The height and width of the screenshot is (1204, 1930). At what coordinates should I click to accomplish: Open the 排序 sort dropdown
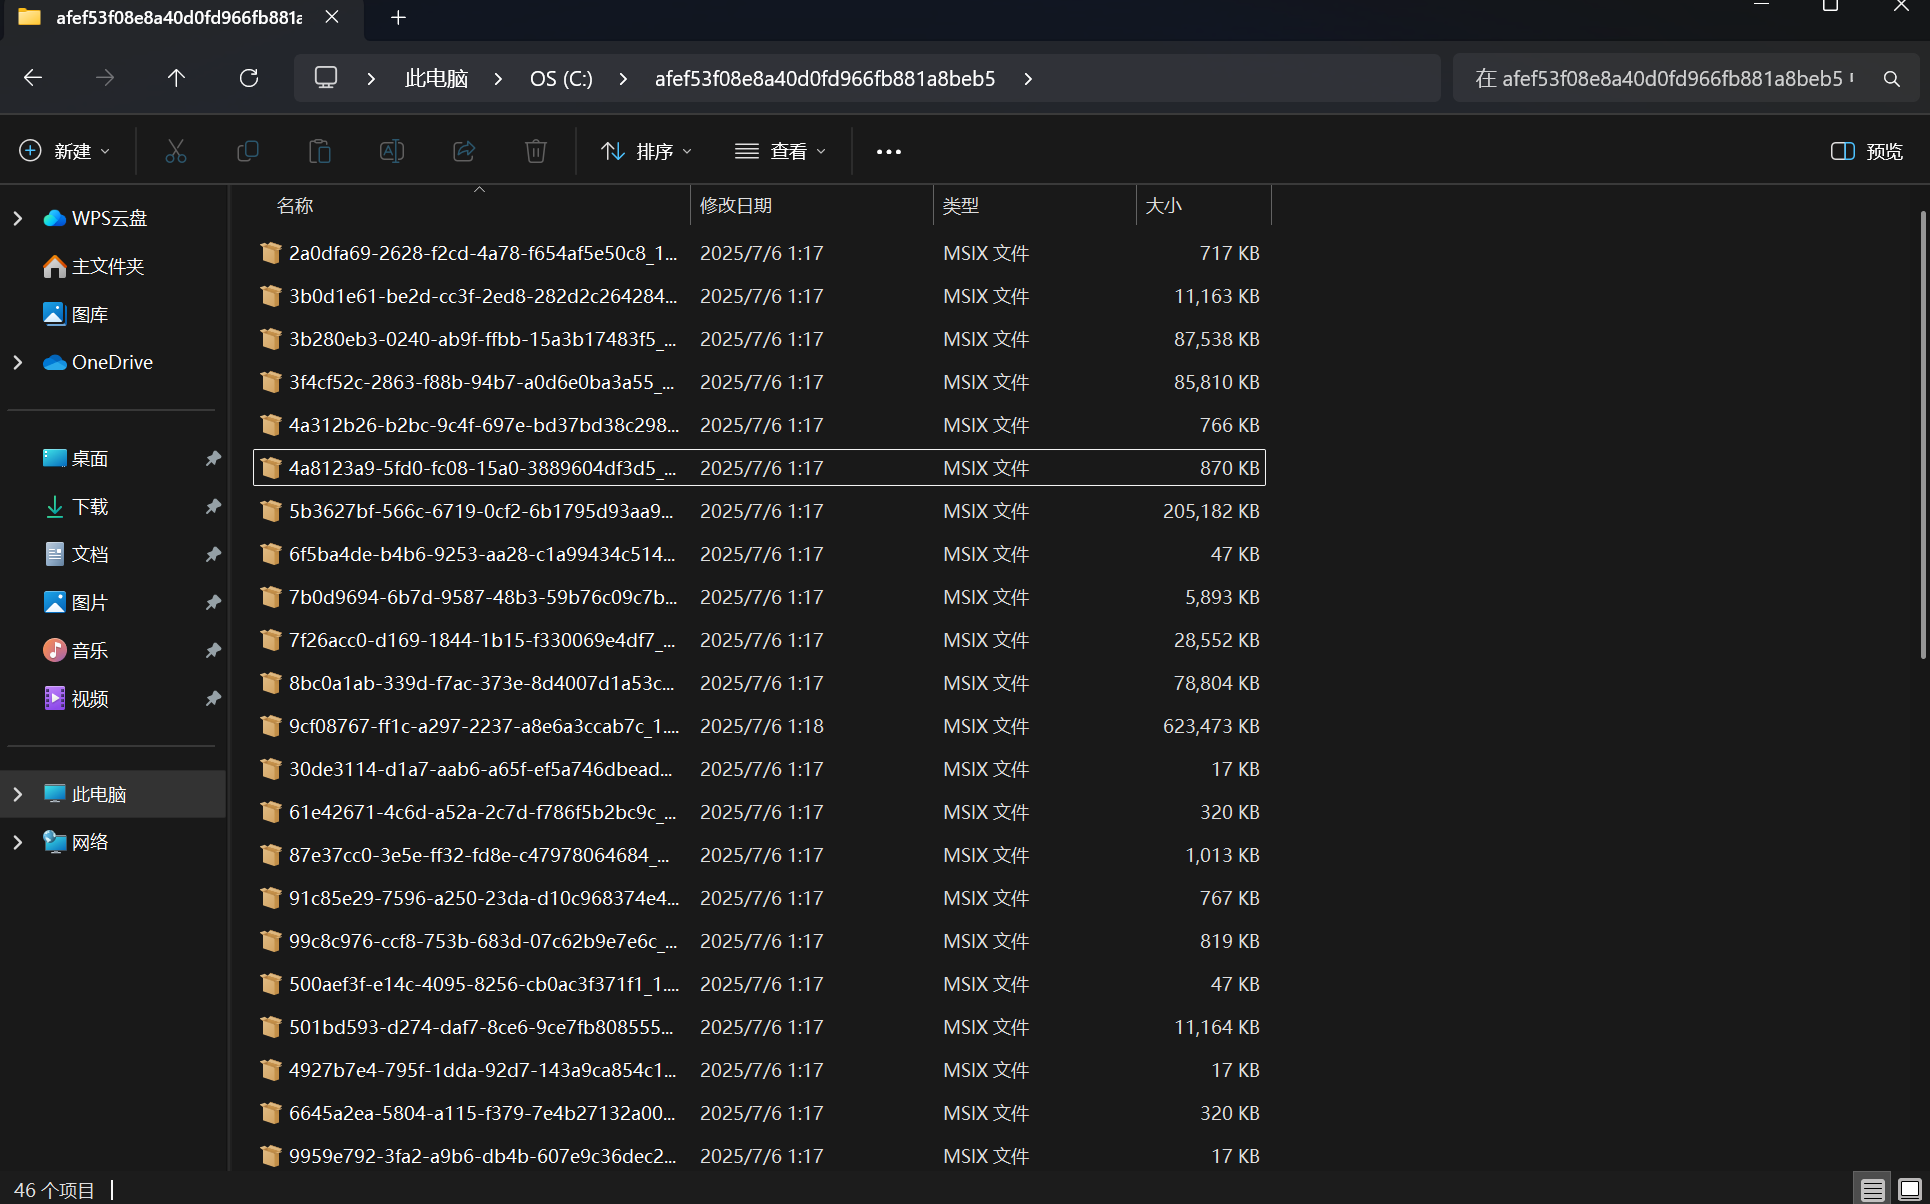pos(646,151)
